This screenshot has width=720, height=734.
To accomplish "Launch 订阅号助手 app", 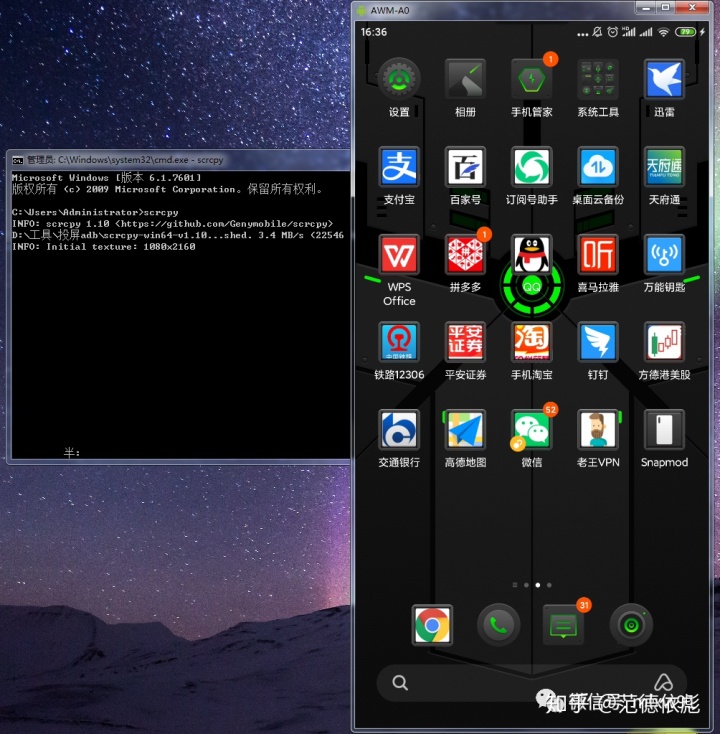I will pyautogui.click(x=531, y=167).
